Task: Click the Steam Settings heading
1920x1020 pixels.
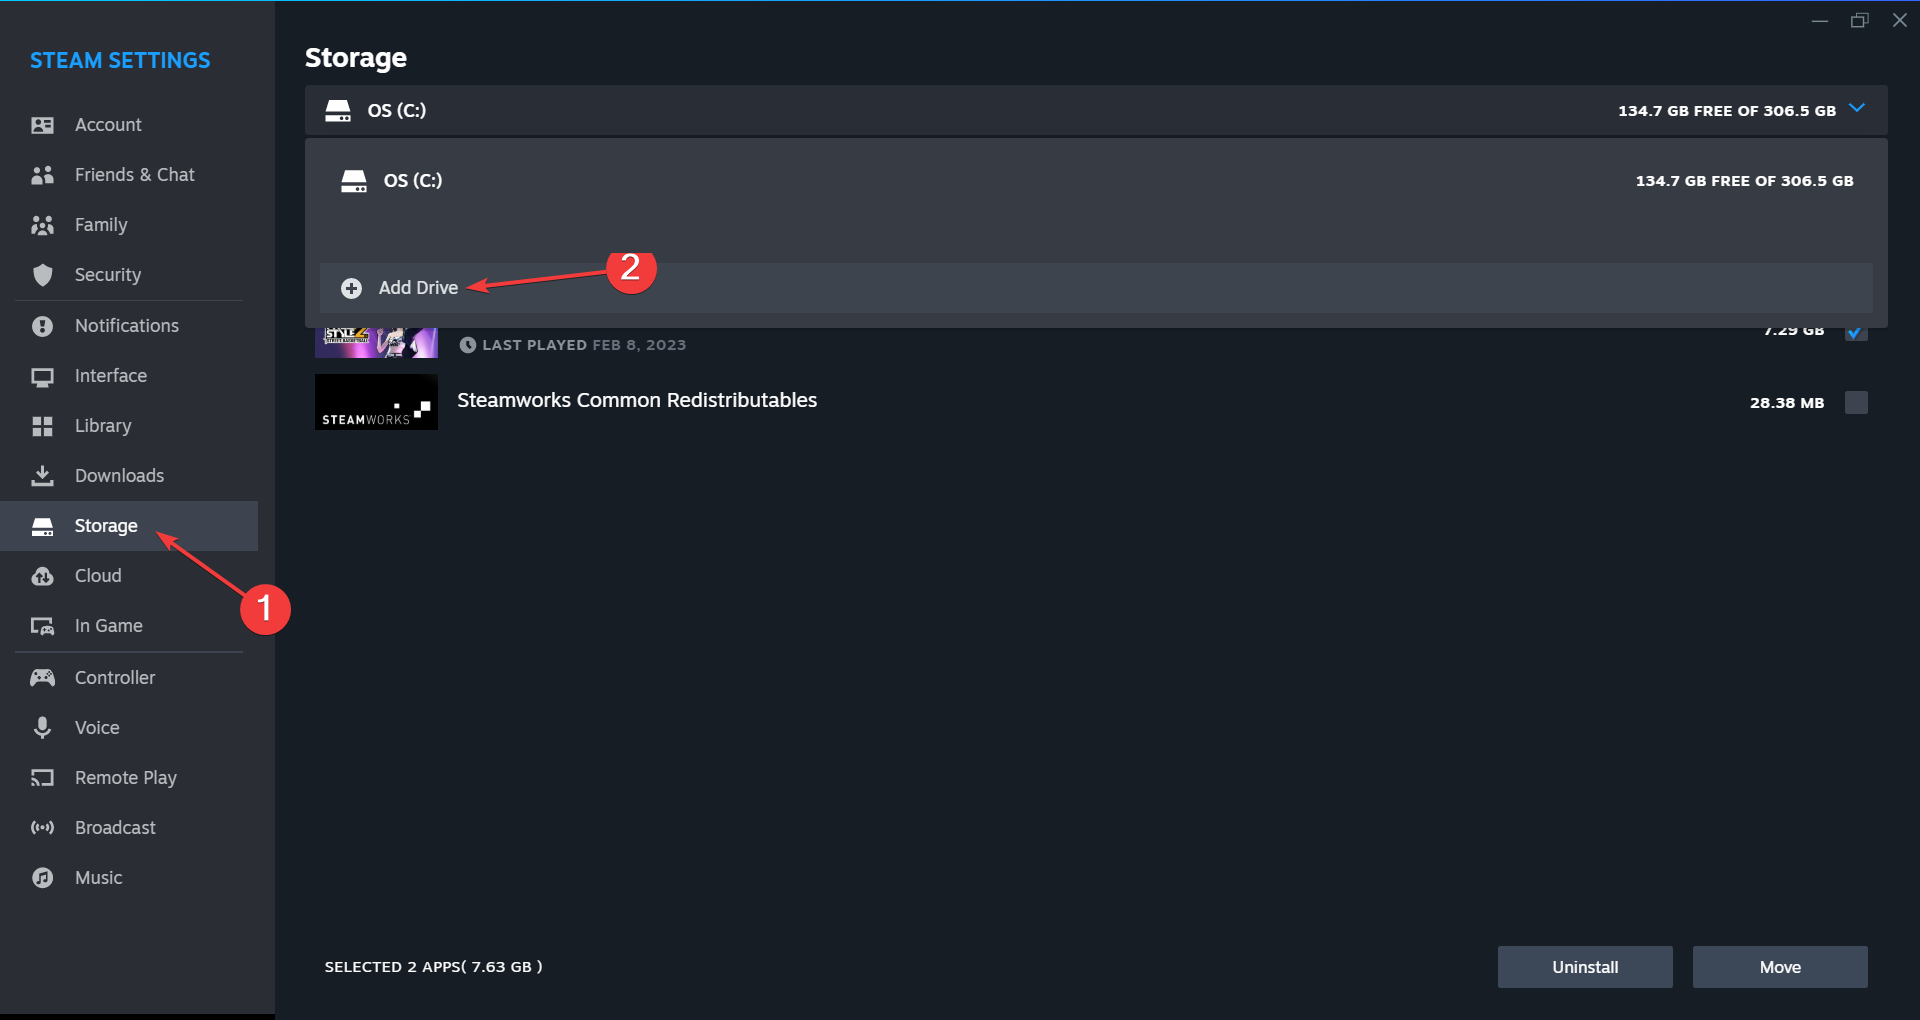Action: click(x=120, y=60)
